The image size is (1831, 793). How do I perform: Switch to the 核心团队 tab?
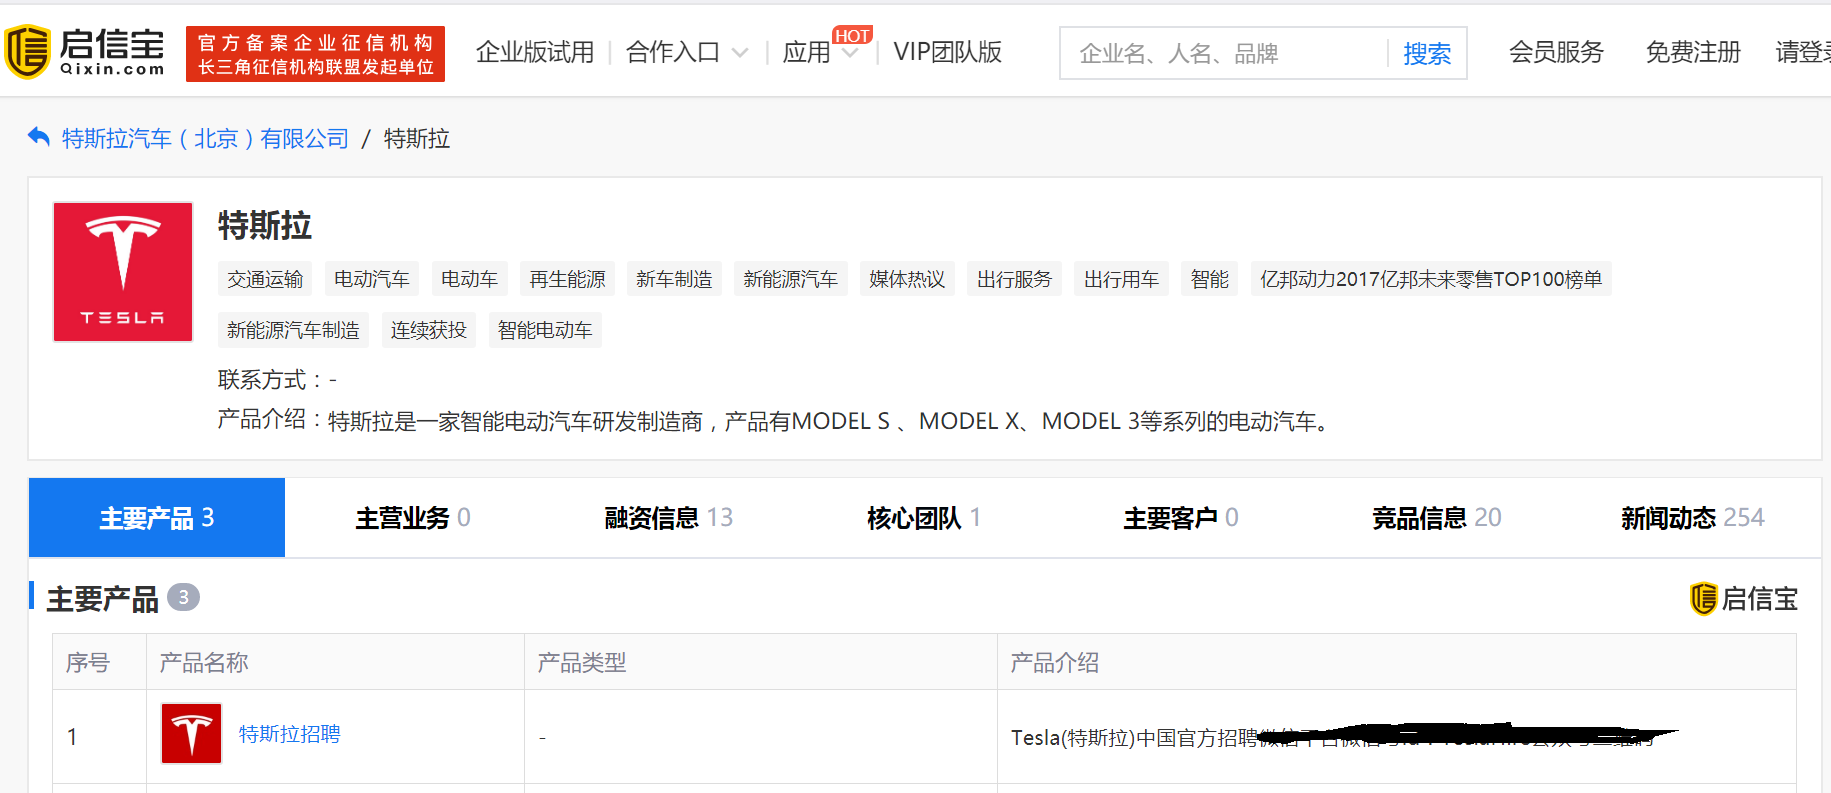(x=925, y=517)
